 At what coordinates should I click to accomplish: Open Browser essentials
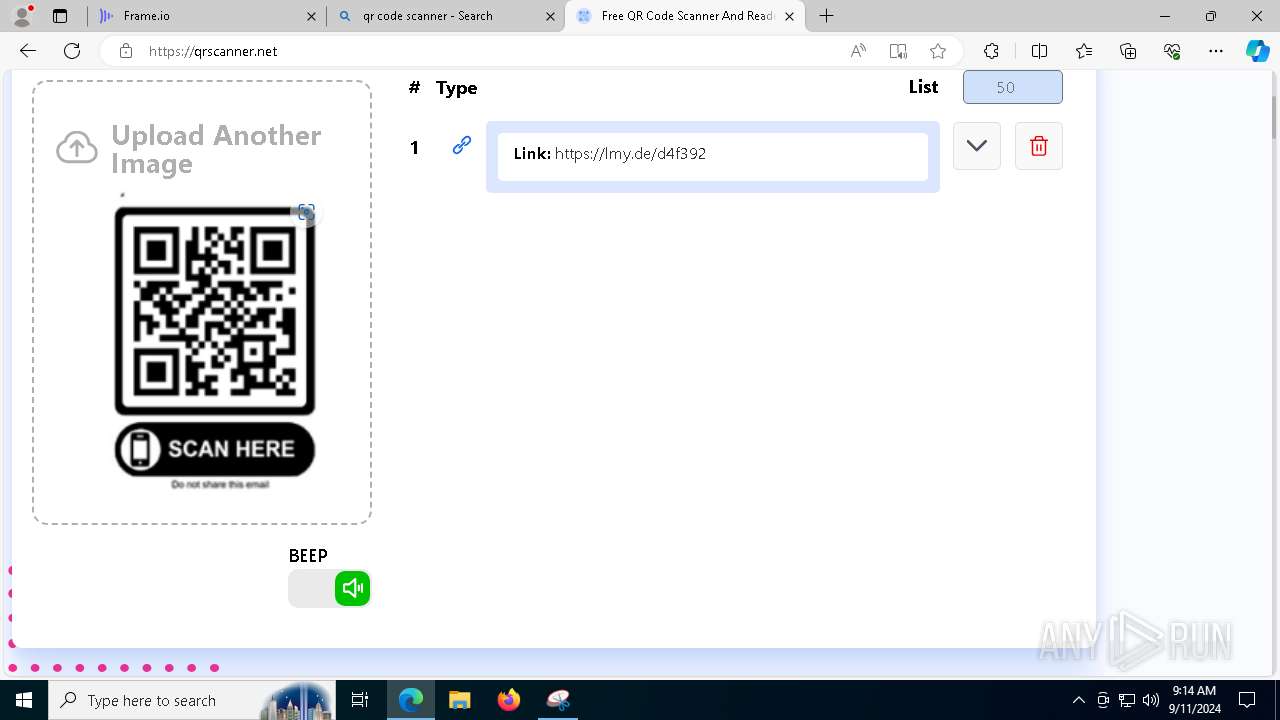[x=1172, y=51]
